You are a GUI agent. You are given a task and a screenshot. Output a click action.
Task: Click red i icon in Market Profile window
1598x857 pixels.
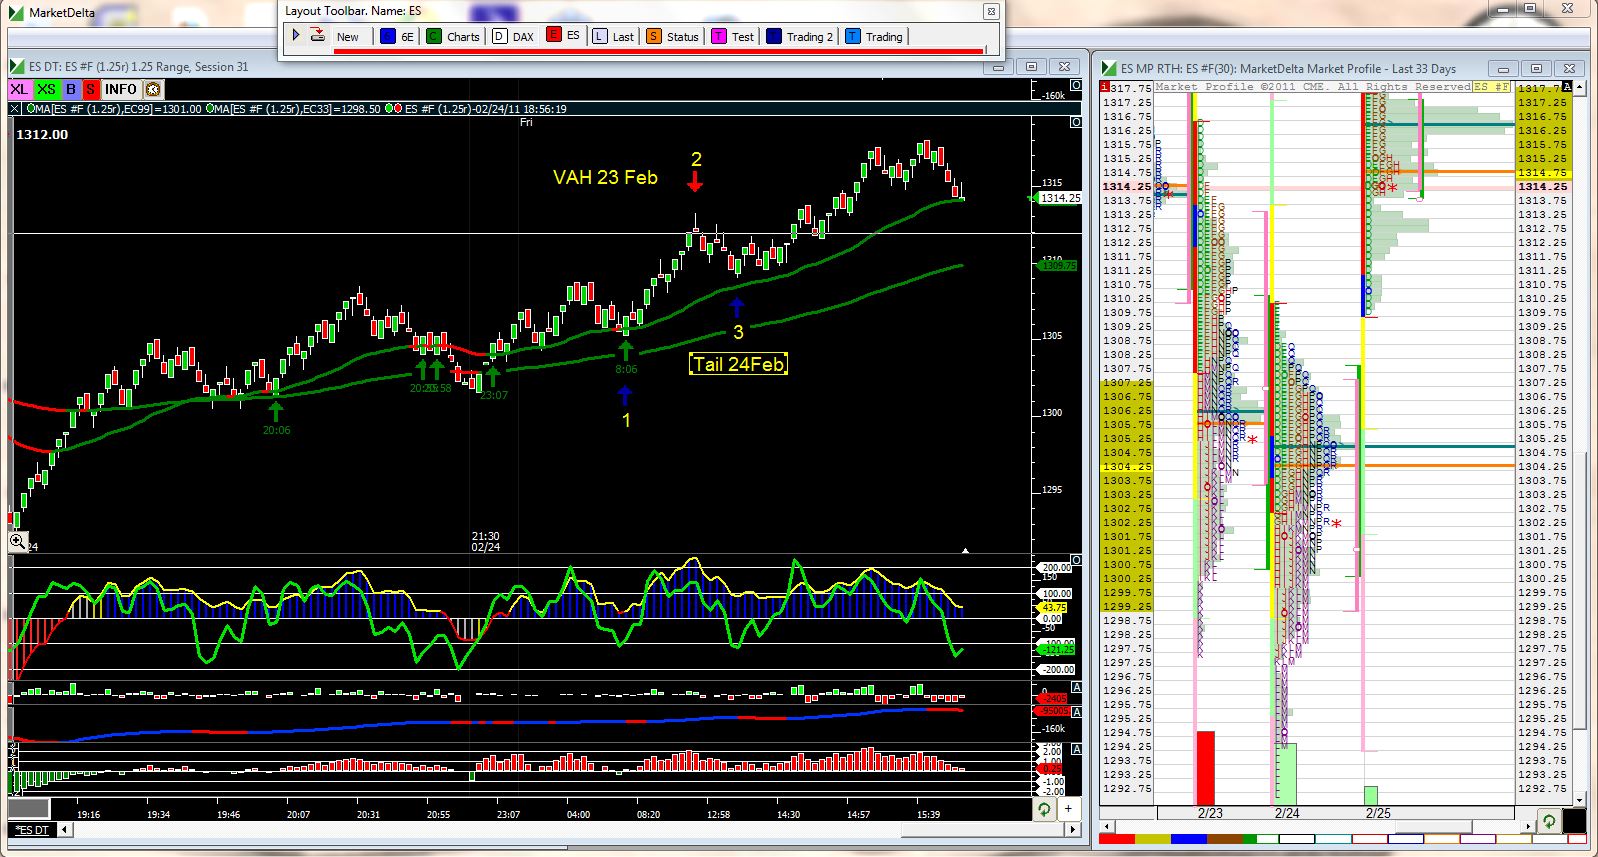click(1105, 87)
